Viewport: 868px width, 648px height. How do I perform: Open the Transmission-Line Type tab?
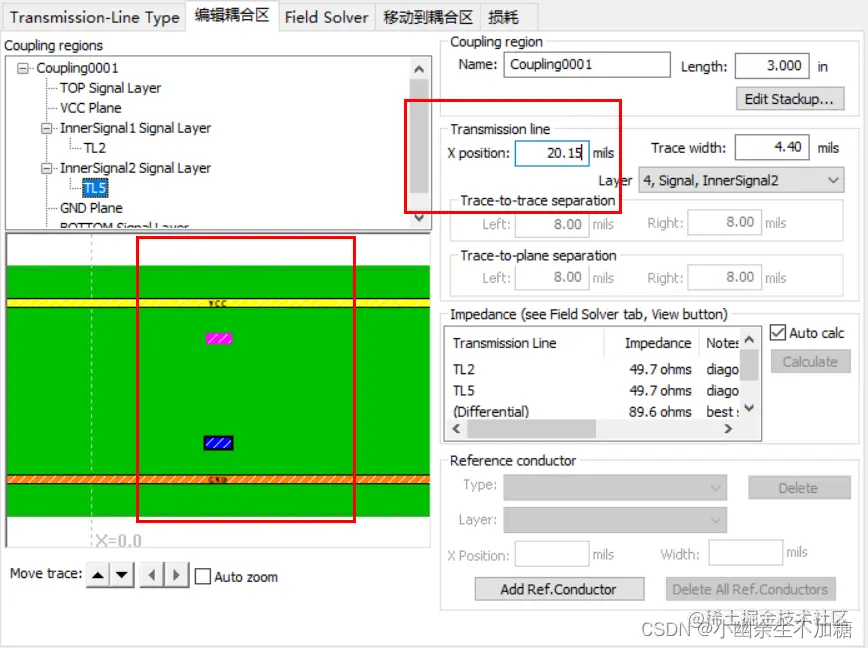click(95, 17)
